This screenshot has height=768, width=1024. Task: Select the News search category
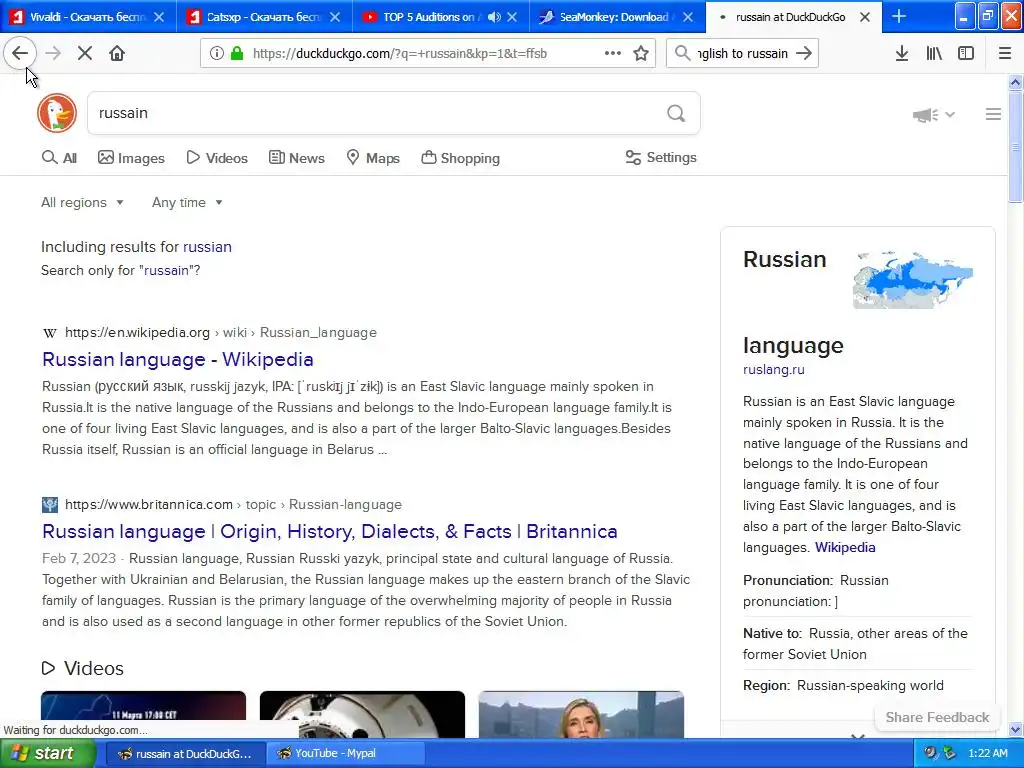point(297,158)
